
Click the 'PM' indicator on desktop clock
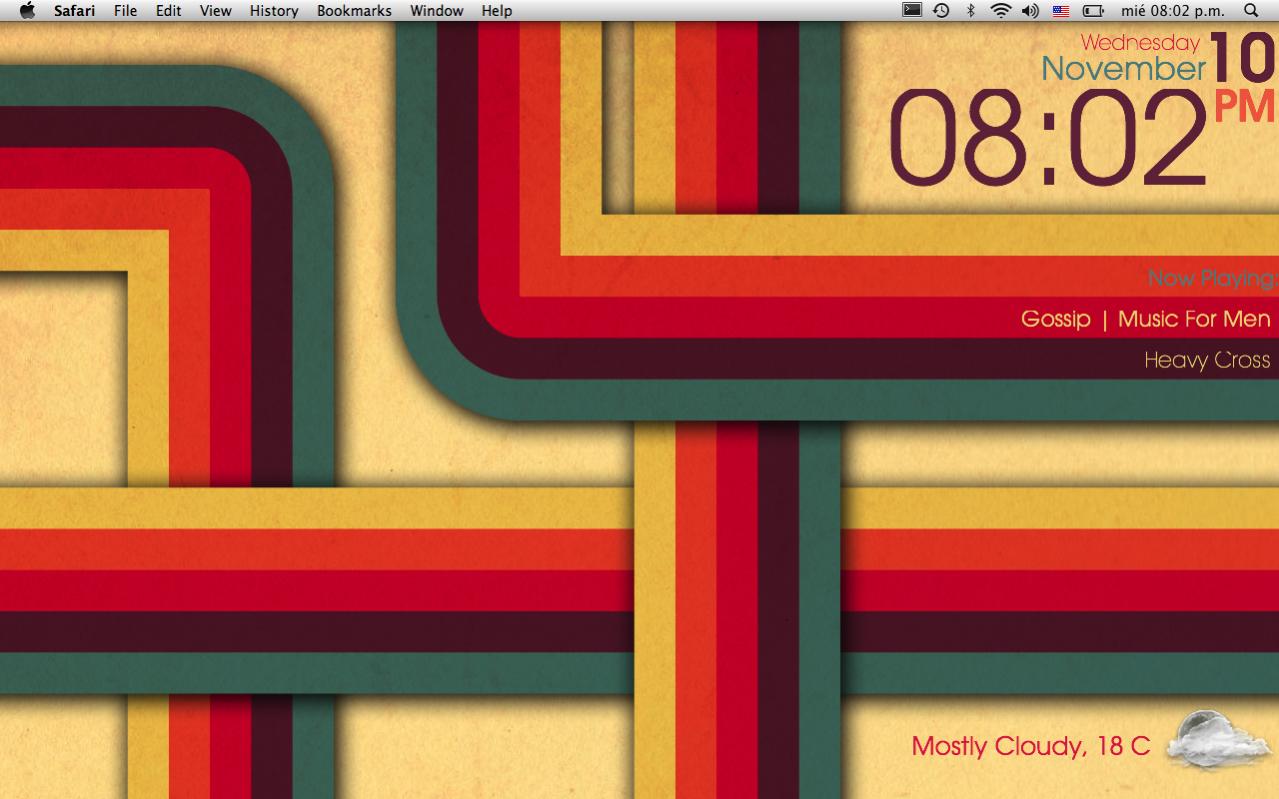(1246, 107)
